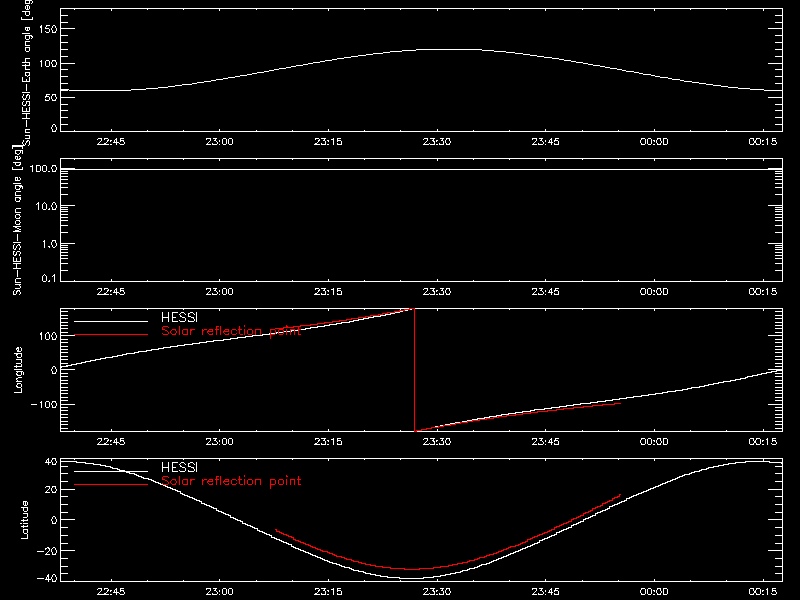Click the 10.0 tick on Moon angle axis
This screenshot has height=600, width=800.
pyautogui.click(x=46, y=206)
